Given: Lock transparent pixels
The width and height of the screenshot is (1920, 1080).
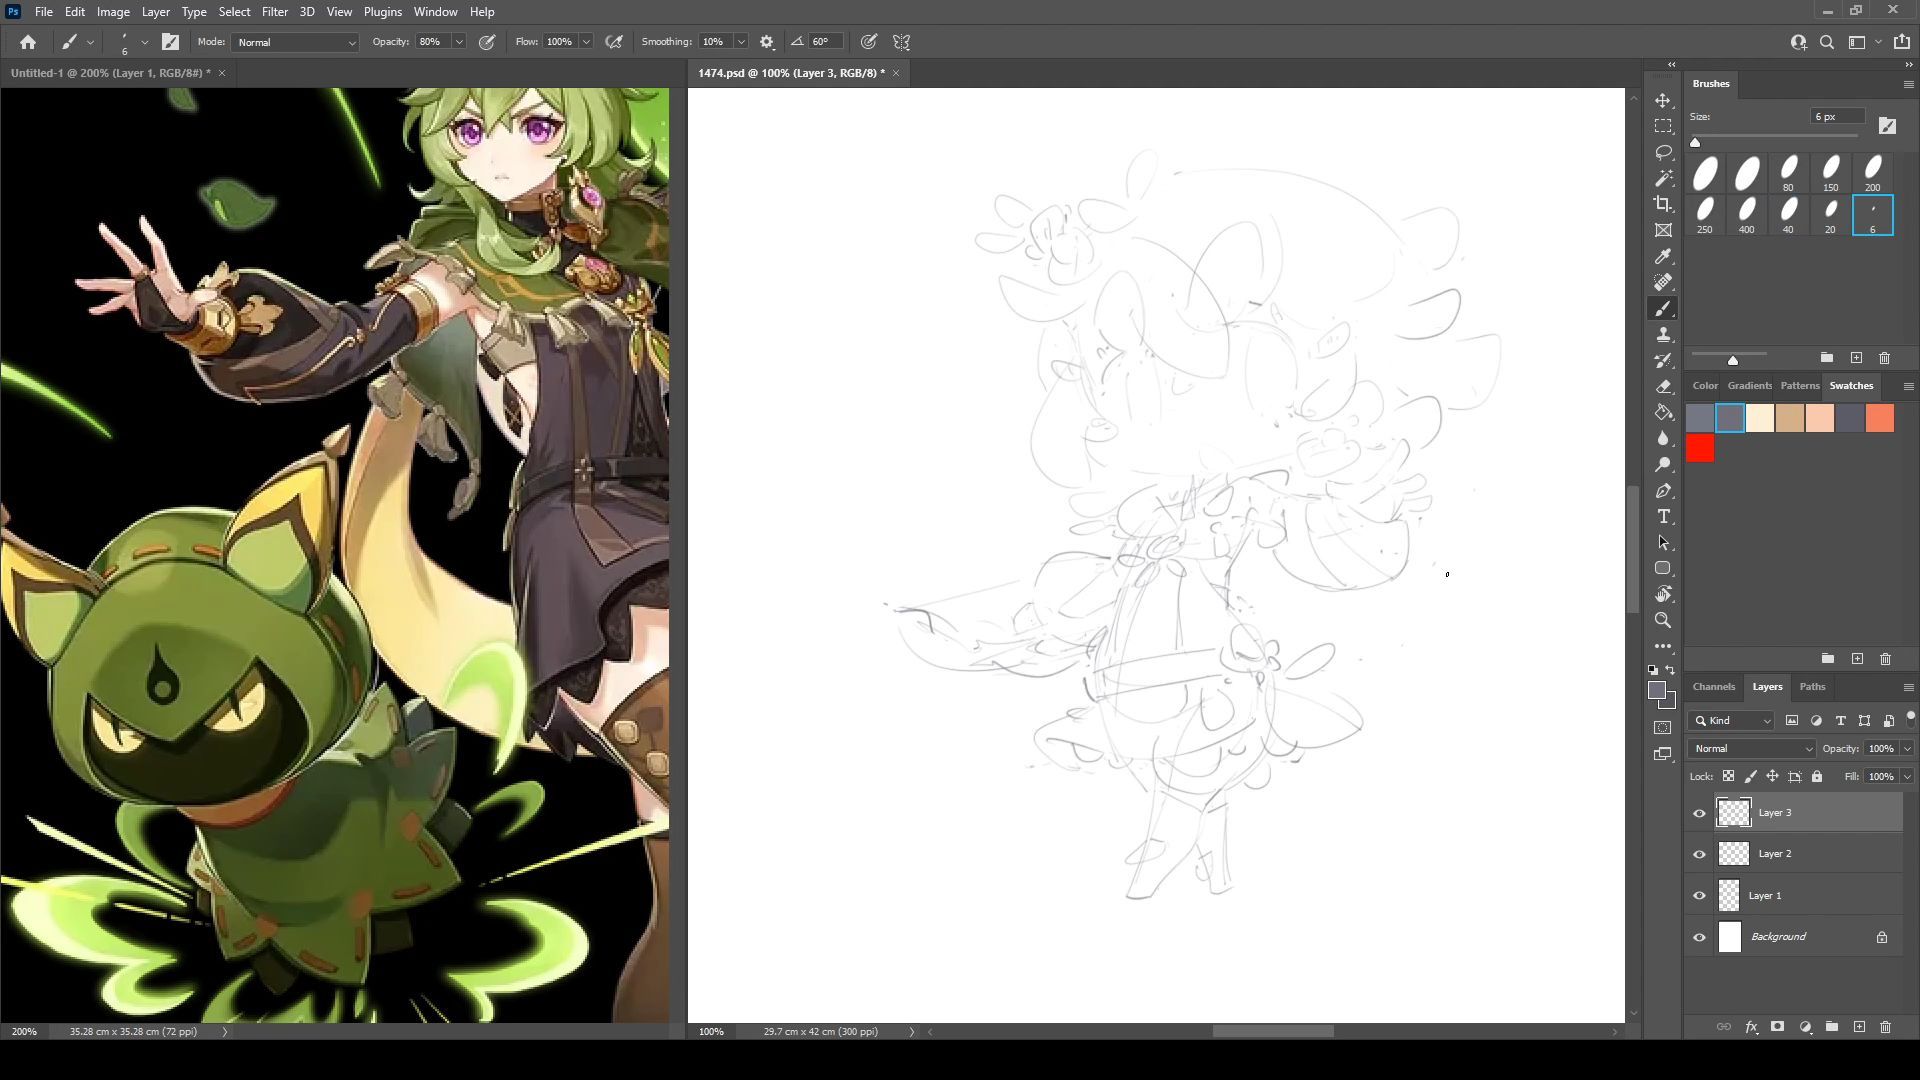Looking at the screenshot, I should pos(1728,776).
